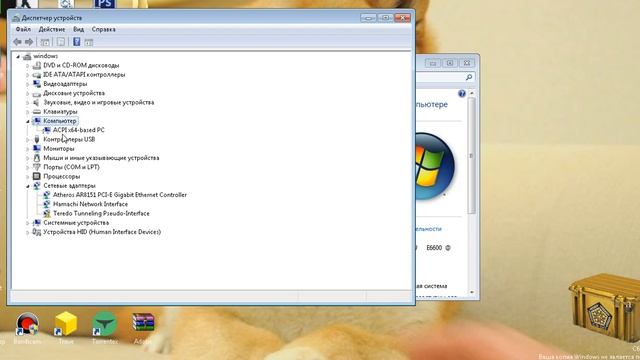640x360 pixels.
Task: Open the Вид menu
Action: [x=78, y=29]
